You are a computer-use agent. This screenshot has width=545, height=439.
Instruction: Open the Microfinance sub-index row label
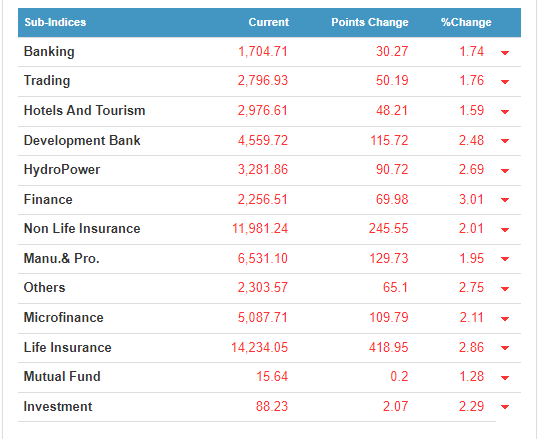coord(64,317)
